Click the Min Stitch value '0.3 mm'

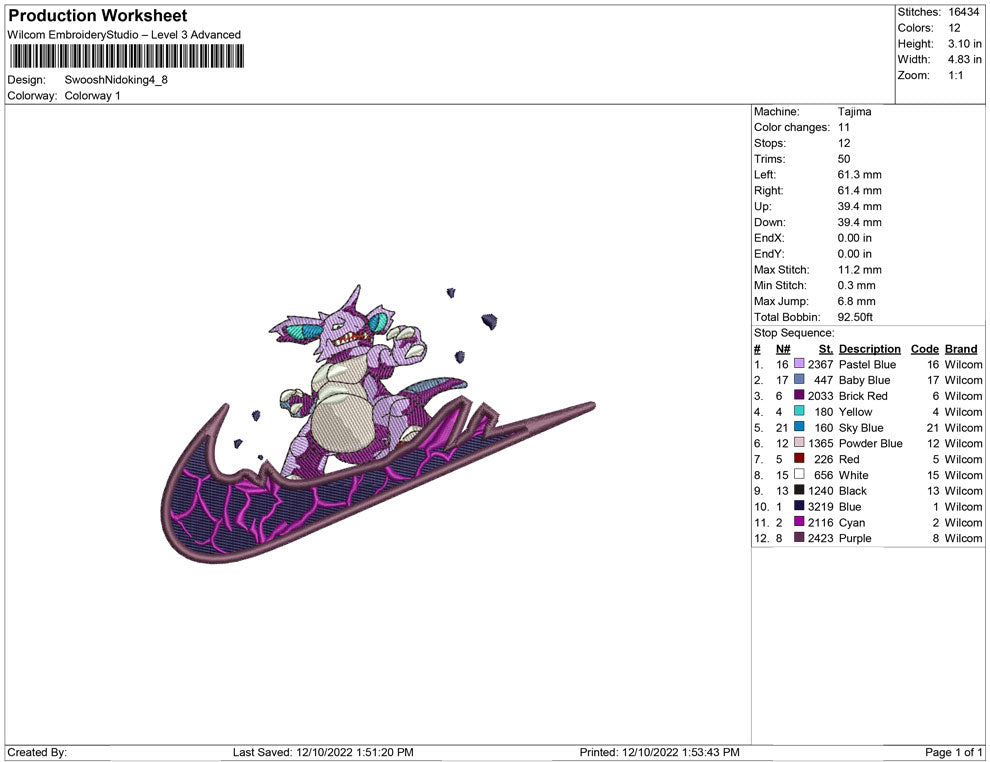(x=856, y=285)
